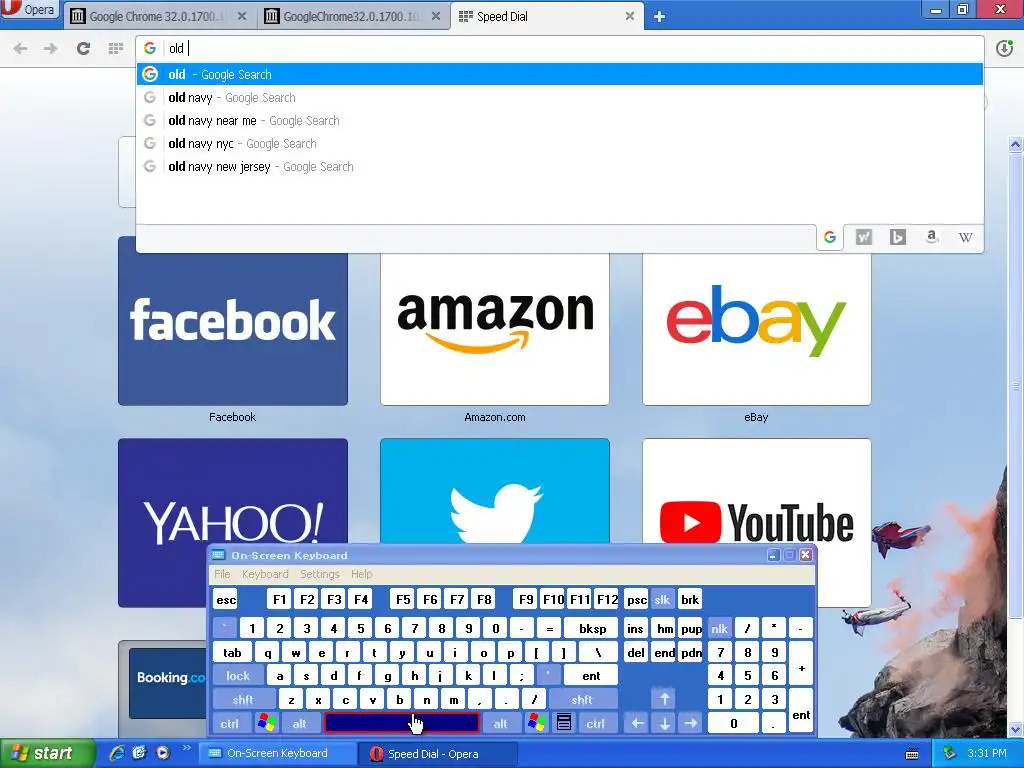Click the F5 key on On-Screen Keyboard
The height and width of the screenshot is (768, 1024).
403,600
